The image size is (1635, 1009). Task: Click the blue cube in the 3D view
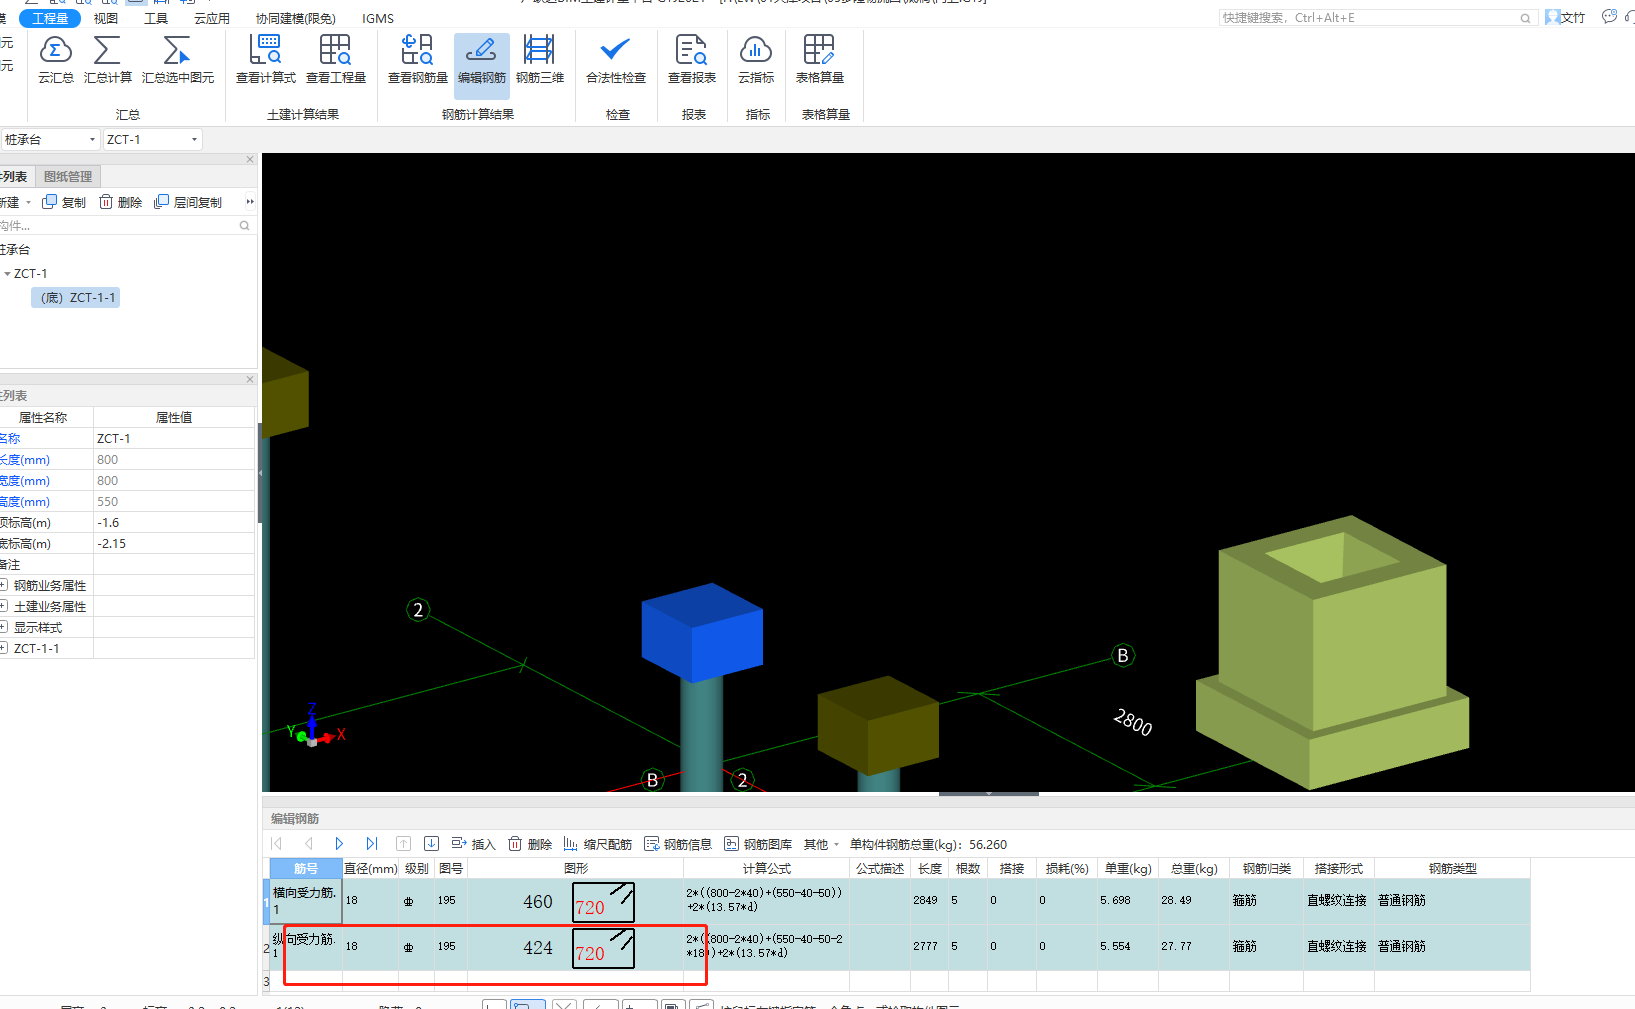tap(702, 632)
